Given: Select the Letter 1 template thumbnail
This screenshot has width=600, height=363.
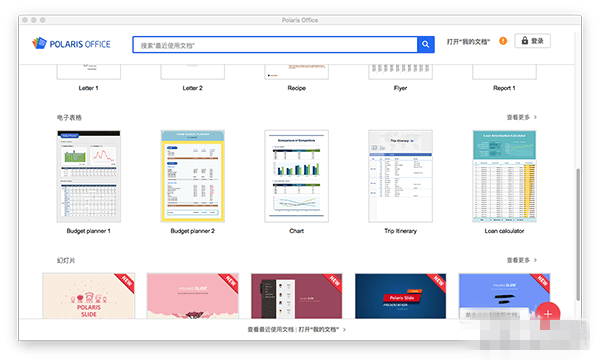Looking at the screenshot, I should (89, 72).
